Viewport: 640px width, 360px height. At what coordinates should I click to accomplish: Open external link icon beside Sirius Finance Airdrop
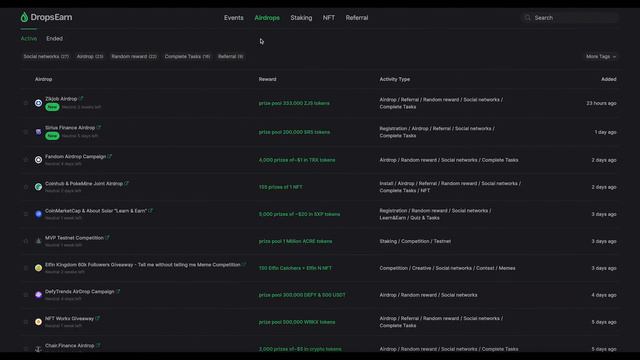(99, 127)
